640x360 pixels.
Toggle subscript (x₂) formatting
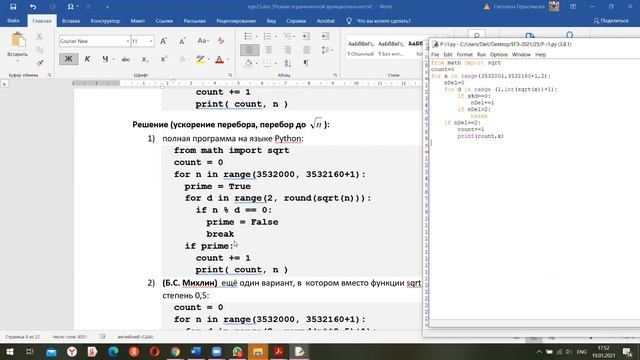144,59
